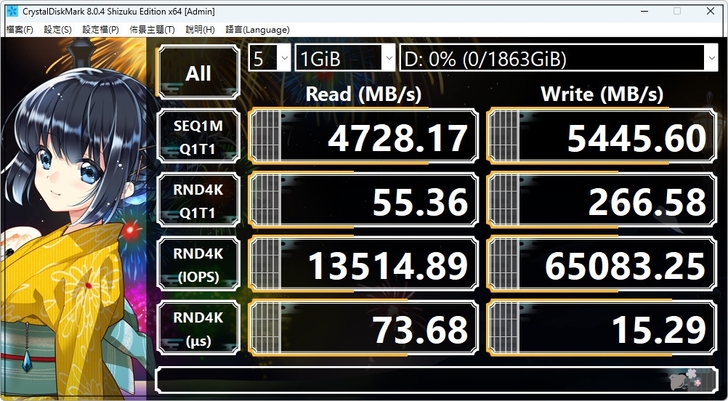728x401 pixels.
Task: Click the CrystalDiskMark app icon in title bar
Action: tap(12, 11)
